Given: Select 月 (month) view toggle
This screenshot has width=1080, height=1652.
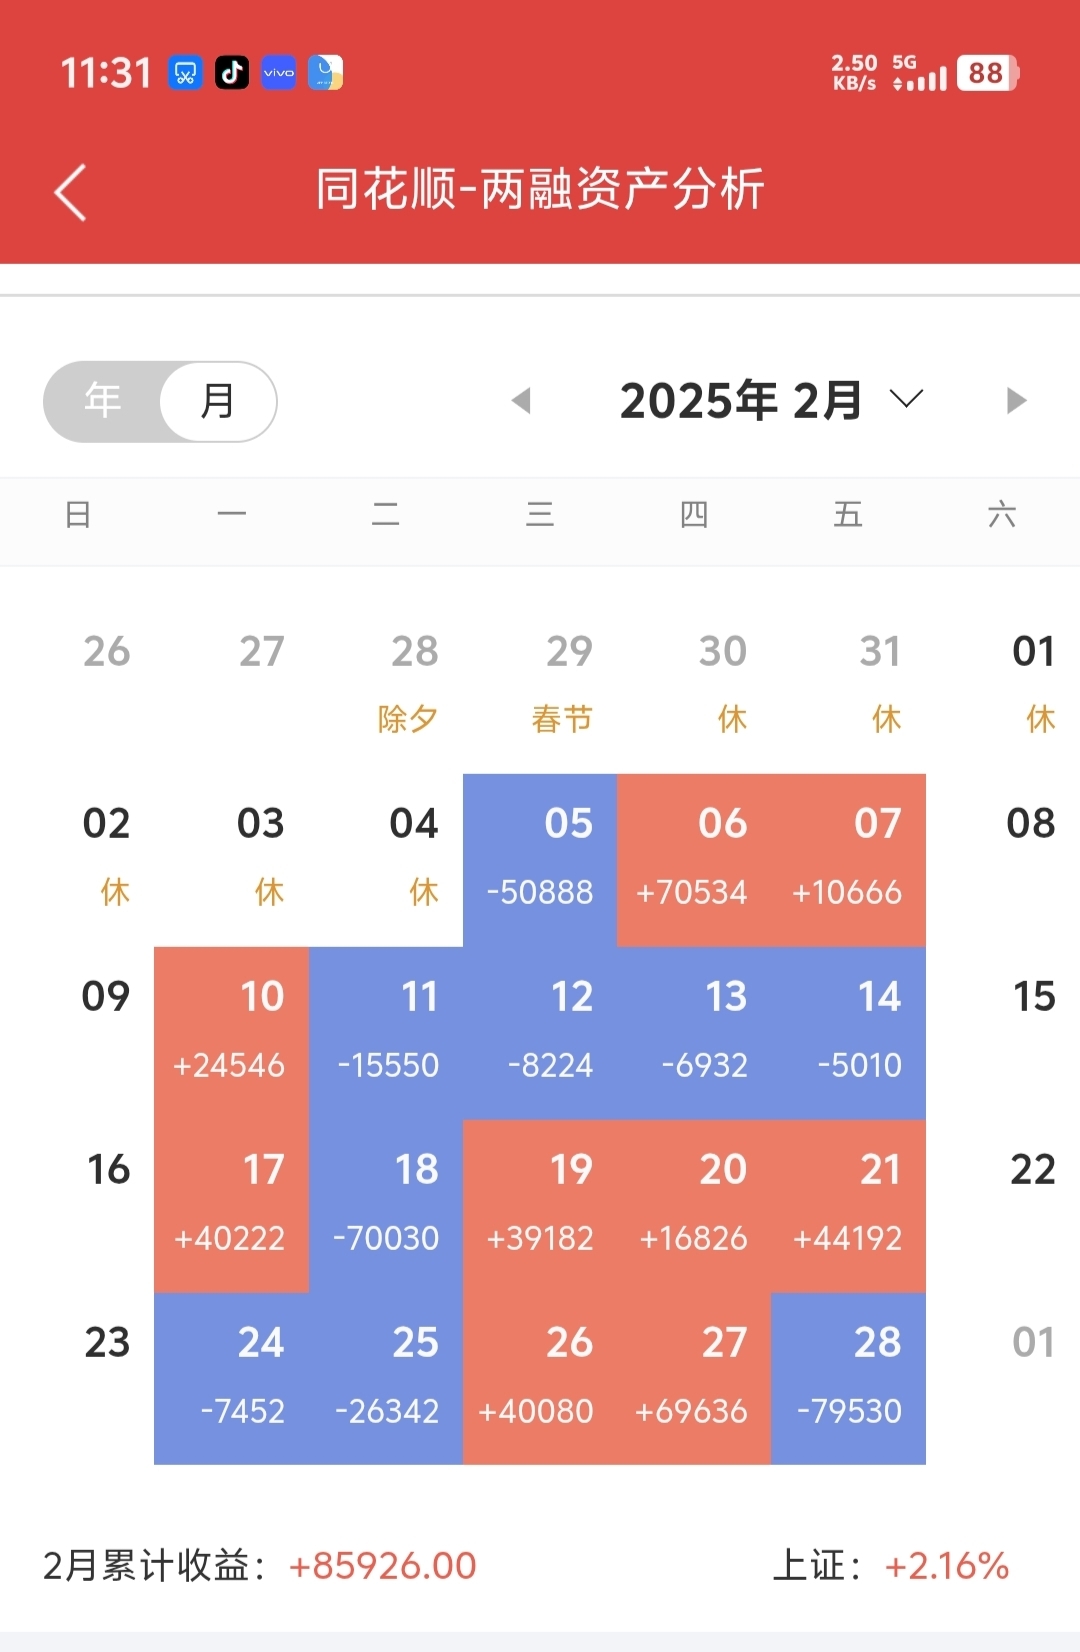Looking at the screenshot, I should 217,401.
